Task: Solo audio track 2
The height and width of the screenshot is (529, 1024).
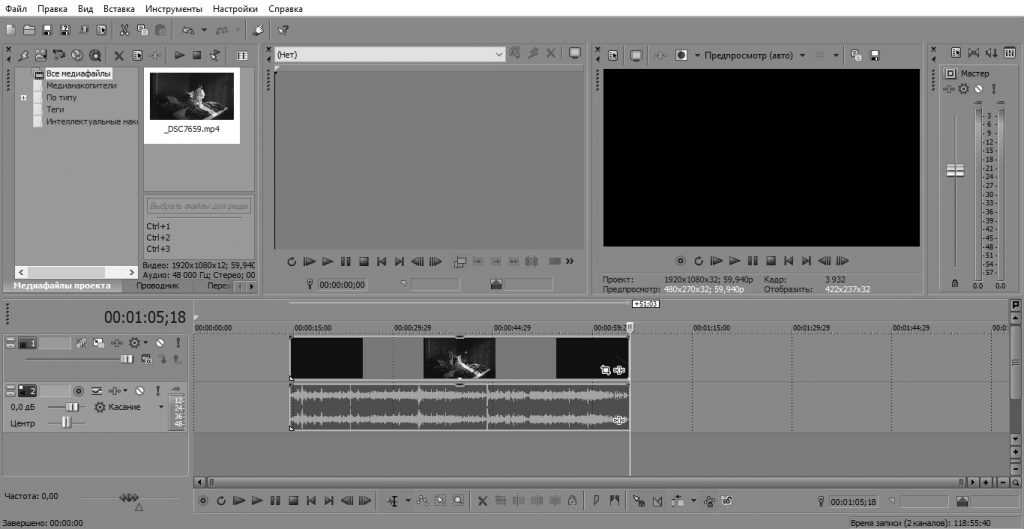Action: (157, 391)
